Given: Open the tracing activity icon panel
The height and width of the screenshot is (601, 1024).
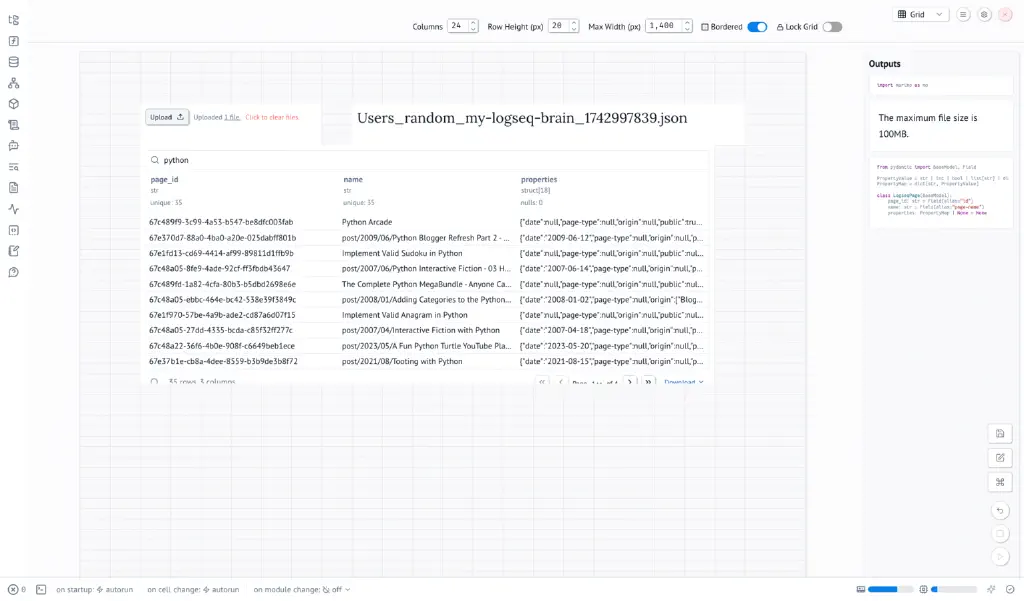Looking at the screenshot, I should pos(14,209).
